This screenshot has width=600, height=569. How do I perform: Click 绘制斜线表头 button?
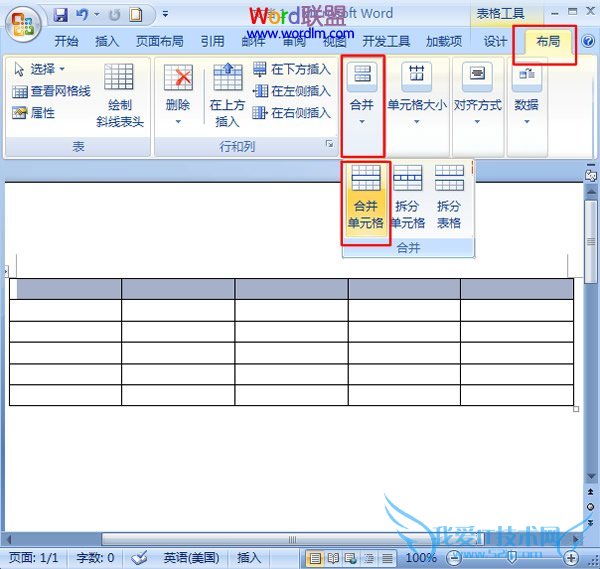click(120, 95)
